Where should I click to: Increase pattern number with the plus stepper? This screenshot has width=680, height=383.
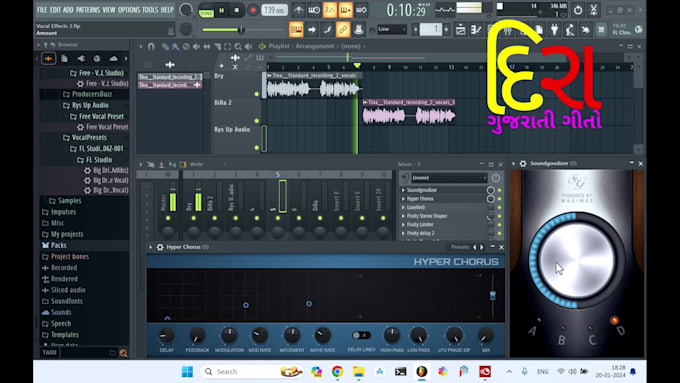point(446,29)
